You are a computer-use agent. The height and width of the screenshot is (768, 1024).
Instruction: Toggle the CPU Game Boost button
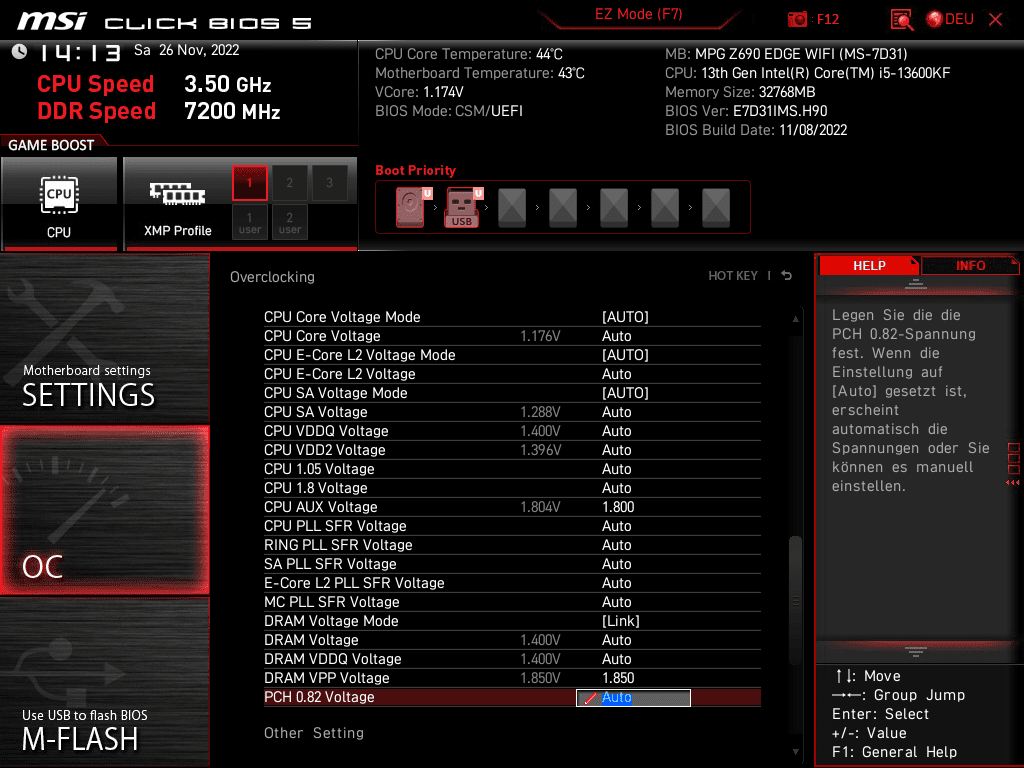(59, 204)
